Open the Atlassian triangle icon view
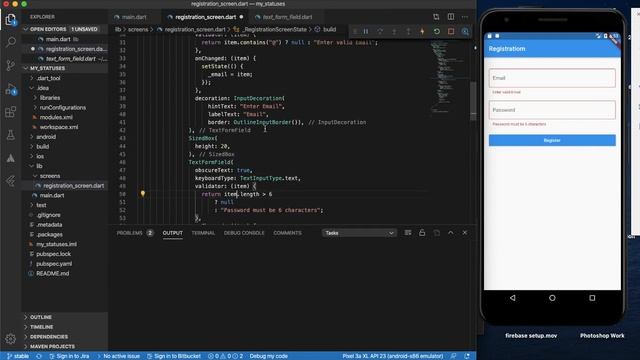Viewport: 640px width, 360px height. point(11,158)
